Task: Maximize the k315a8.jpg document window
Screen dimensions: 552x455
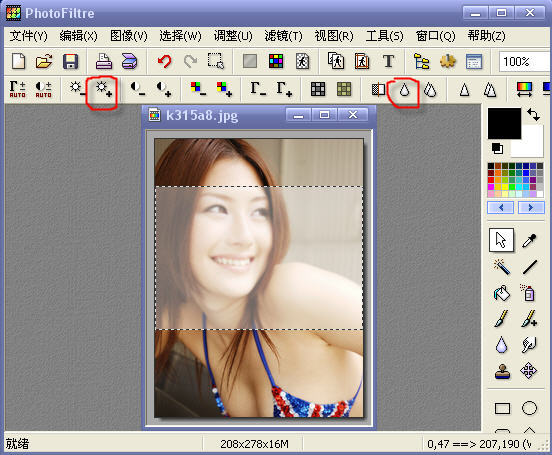Action: click(x=325, y=115)
